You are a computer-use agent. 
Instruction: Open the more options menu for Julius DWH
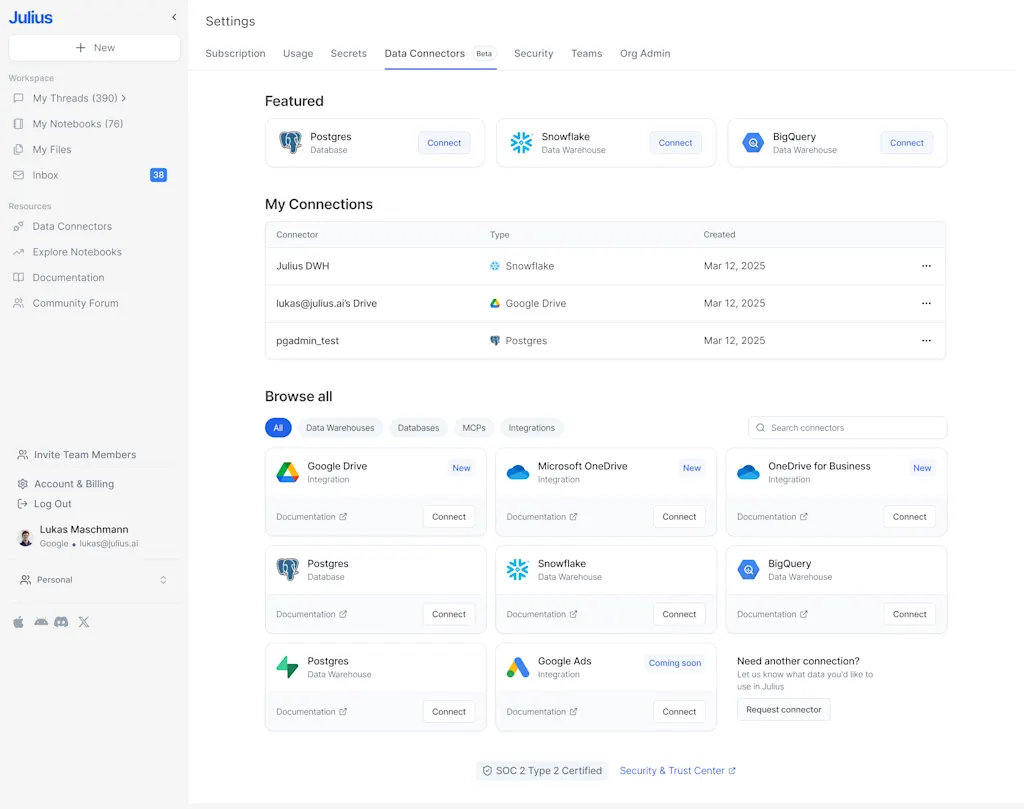(x=926, y=266)
